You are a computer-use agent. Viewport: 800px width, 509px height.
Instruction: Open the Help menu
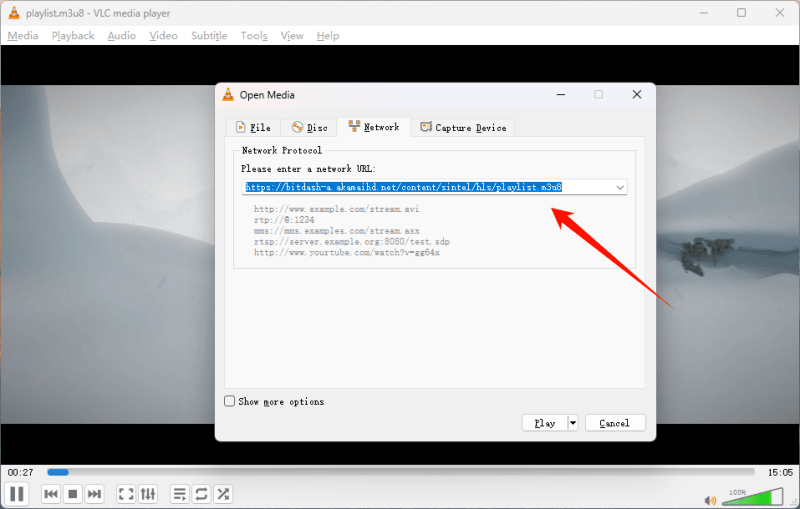328,36
